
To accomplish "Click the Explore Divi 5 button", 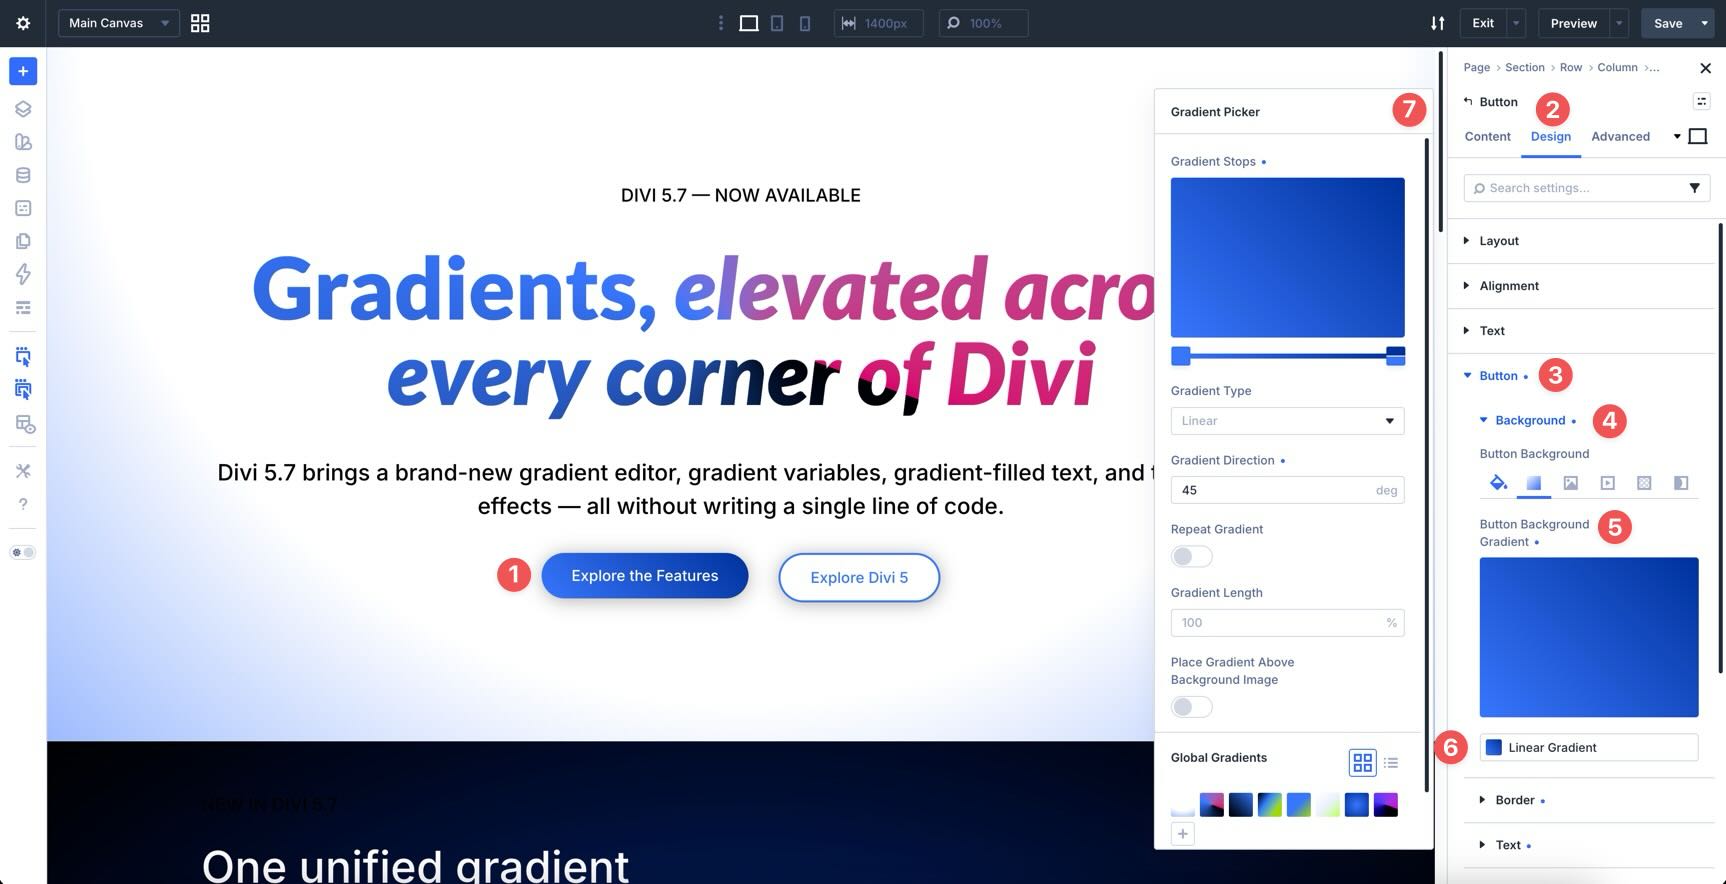I will 859,577.
